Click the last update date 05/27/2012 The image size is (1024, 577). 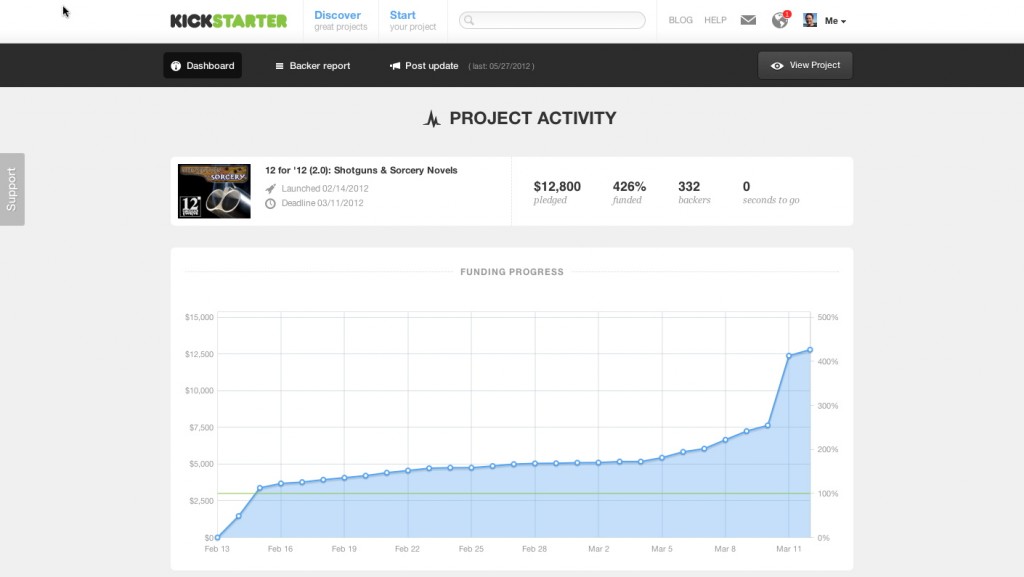coord(502,67)
